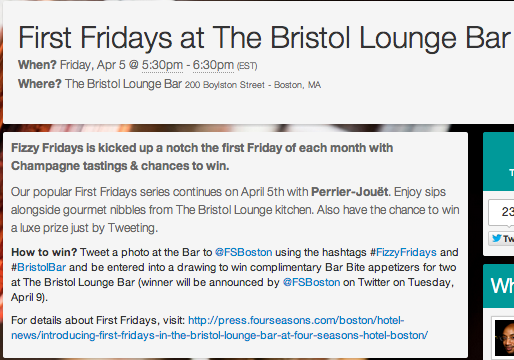Open the first @FSBoston mention link
The width and height of the screenshot is (514, 360).
click(243, 252)
